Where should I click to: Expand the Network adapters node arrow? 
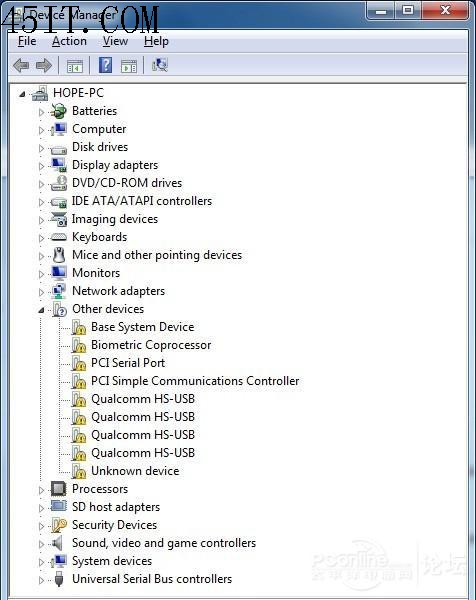coord(41,292)
